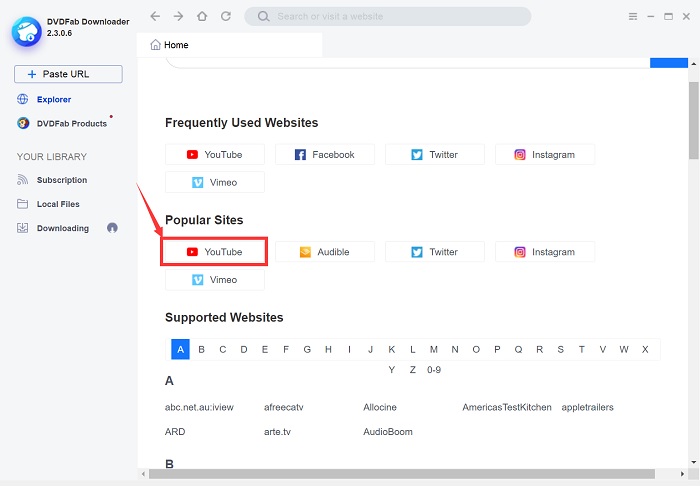Click the horizontal scrollbar left arrow
The height and width of the screenshot is (486, 700).
tap(143, 474)
